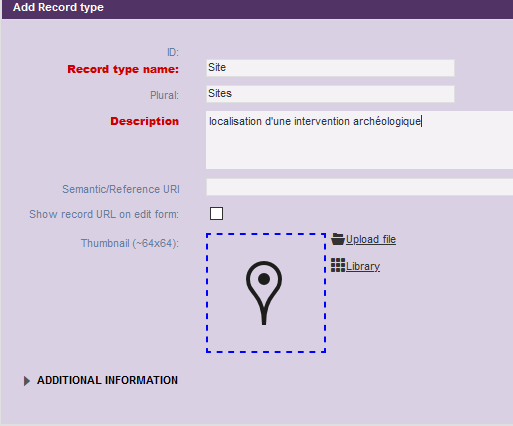This screenshot has width=513, height=426.
Task: Click the Thumbnail (~64x64) label
Action: 130,243
